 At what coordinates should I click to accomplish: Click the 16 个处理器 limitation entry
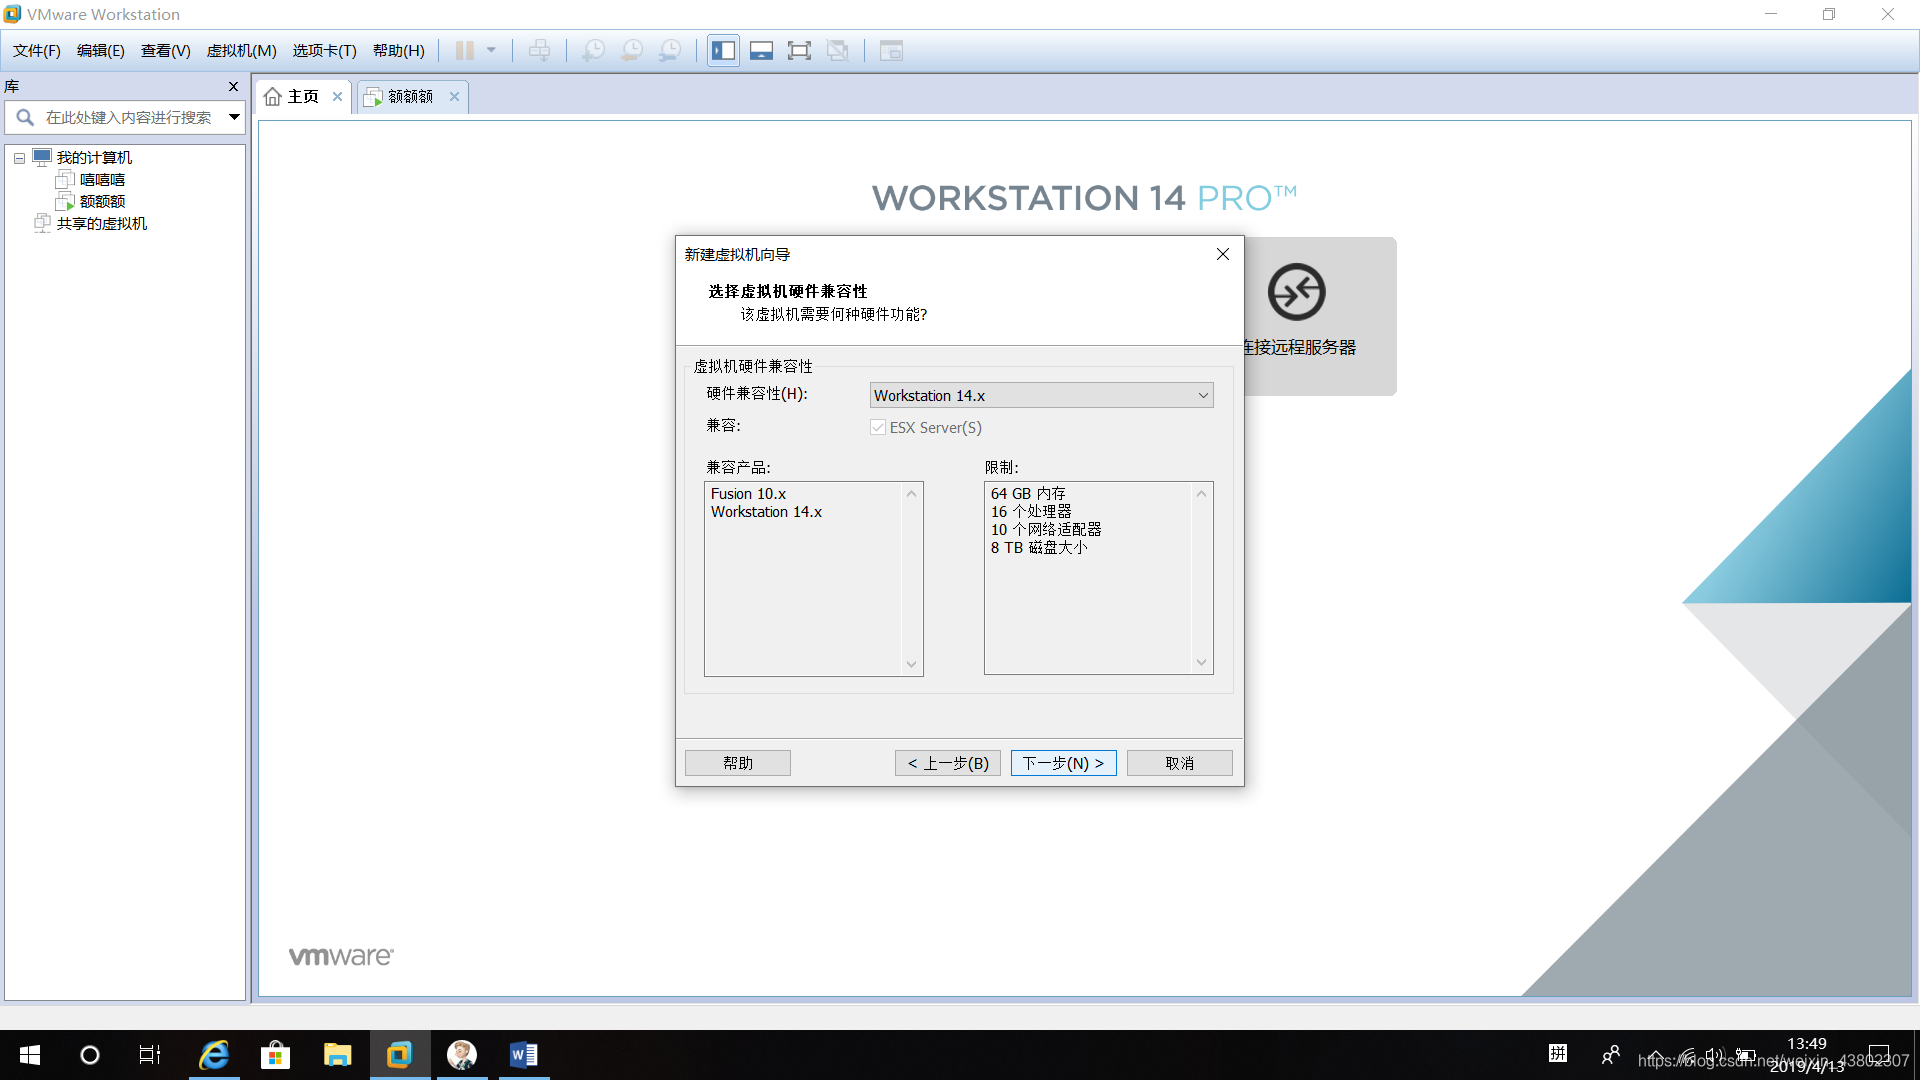(x=1031, y=512)
